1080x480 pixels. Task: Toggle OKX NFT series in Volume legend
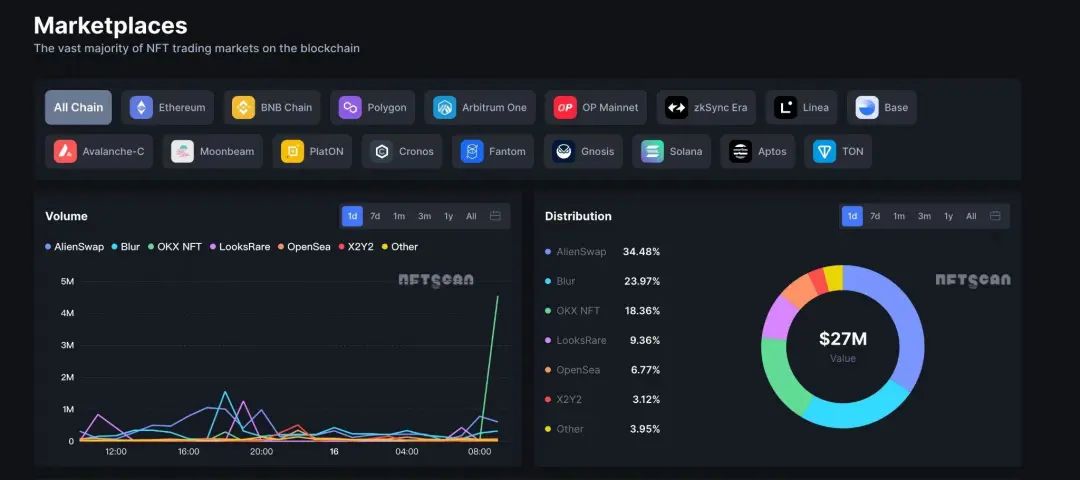(x=174, y=247)
